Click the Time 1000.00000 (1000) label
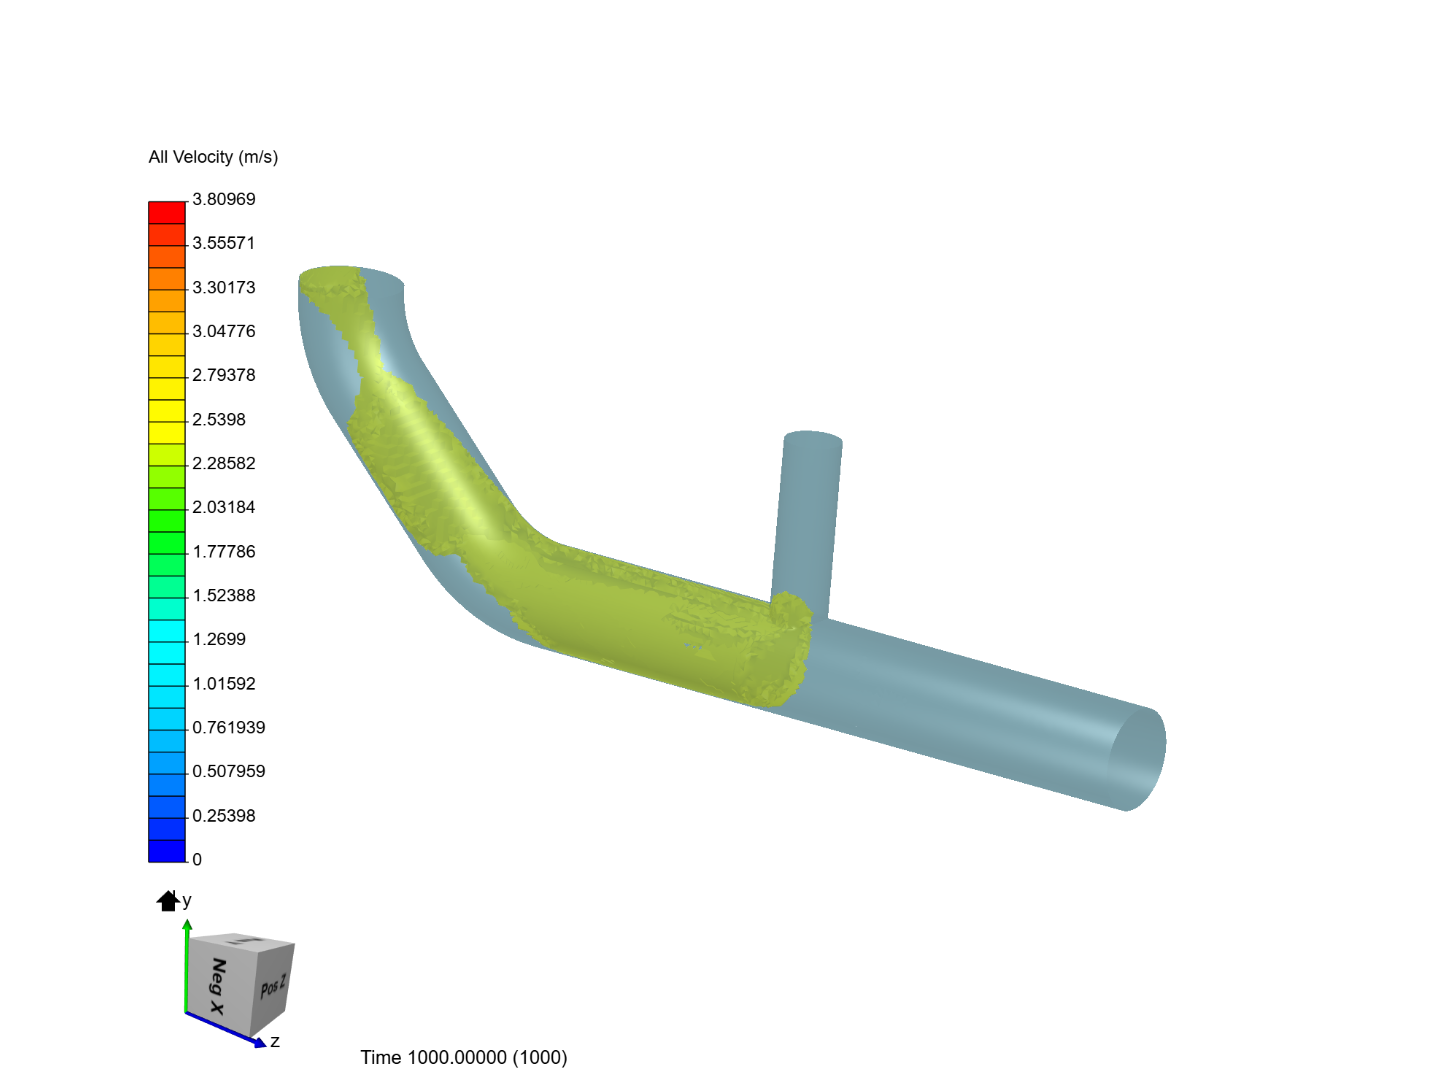 pyautogui.click(x=464, y=1057)
